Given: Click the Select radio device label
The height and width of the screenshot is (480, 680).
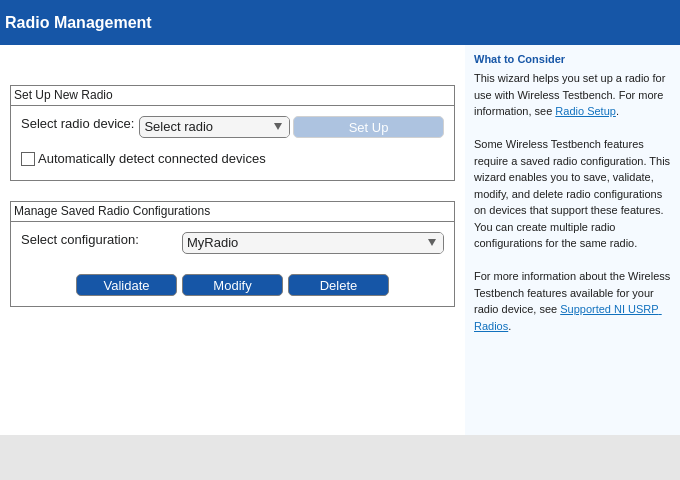Looking at the screenshot, I should coord(78,124).
